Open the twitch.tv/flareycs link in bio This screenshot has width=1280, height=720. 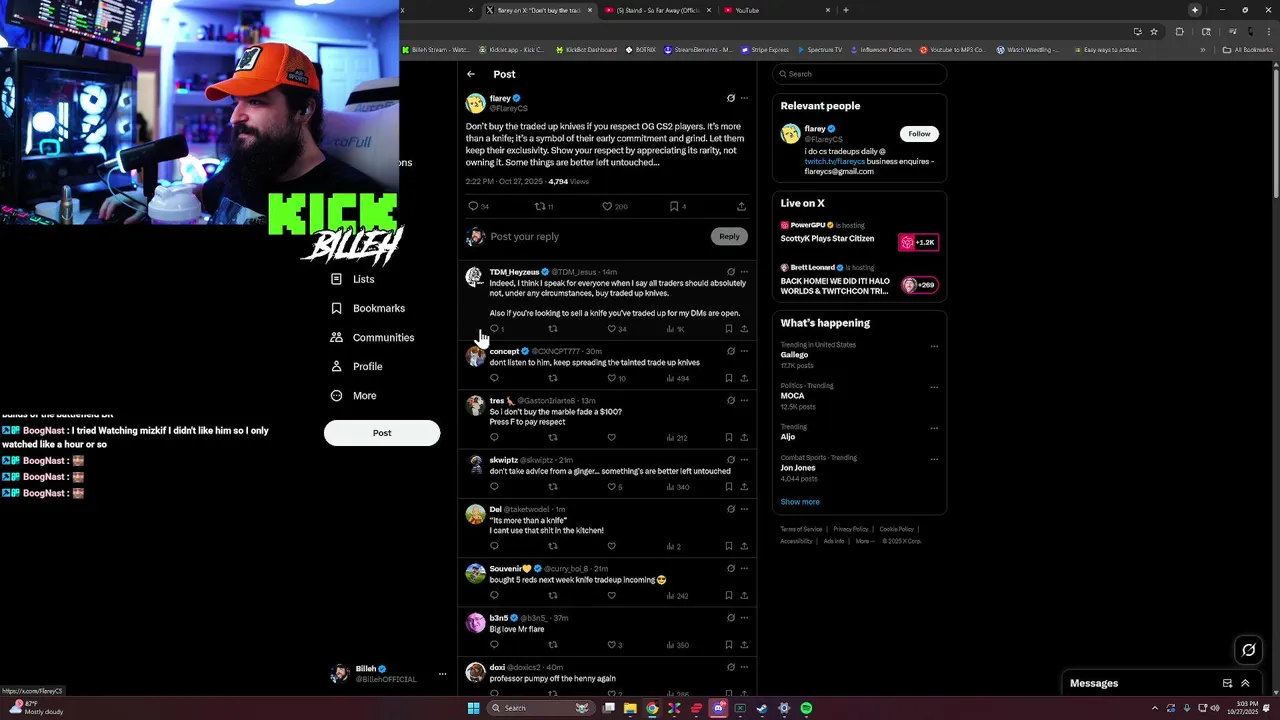pos(834,161)
